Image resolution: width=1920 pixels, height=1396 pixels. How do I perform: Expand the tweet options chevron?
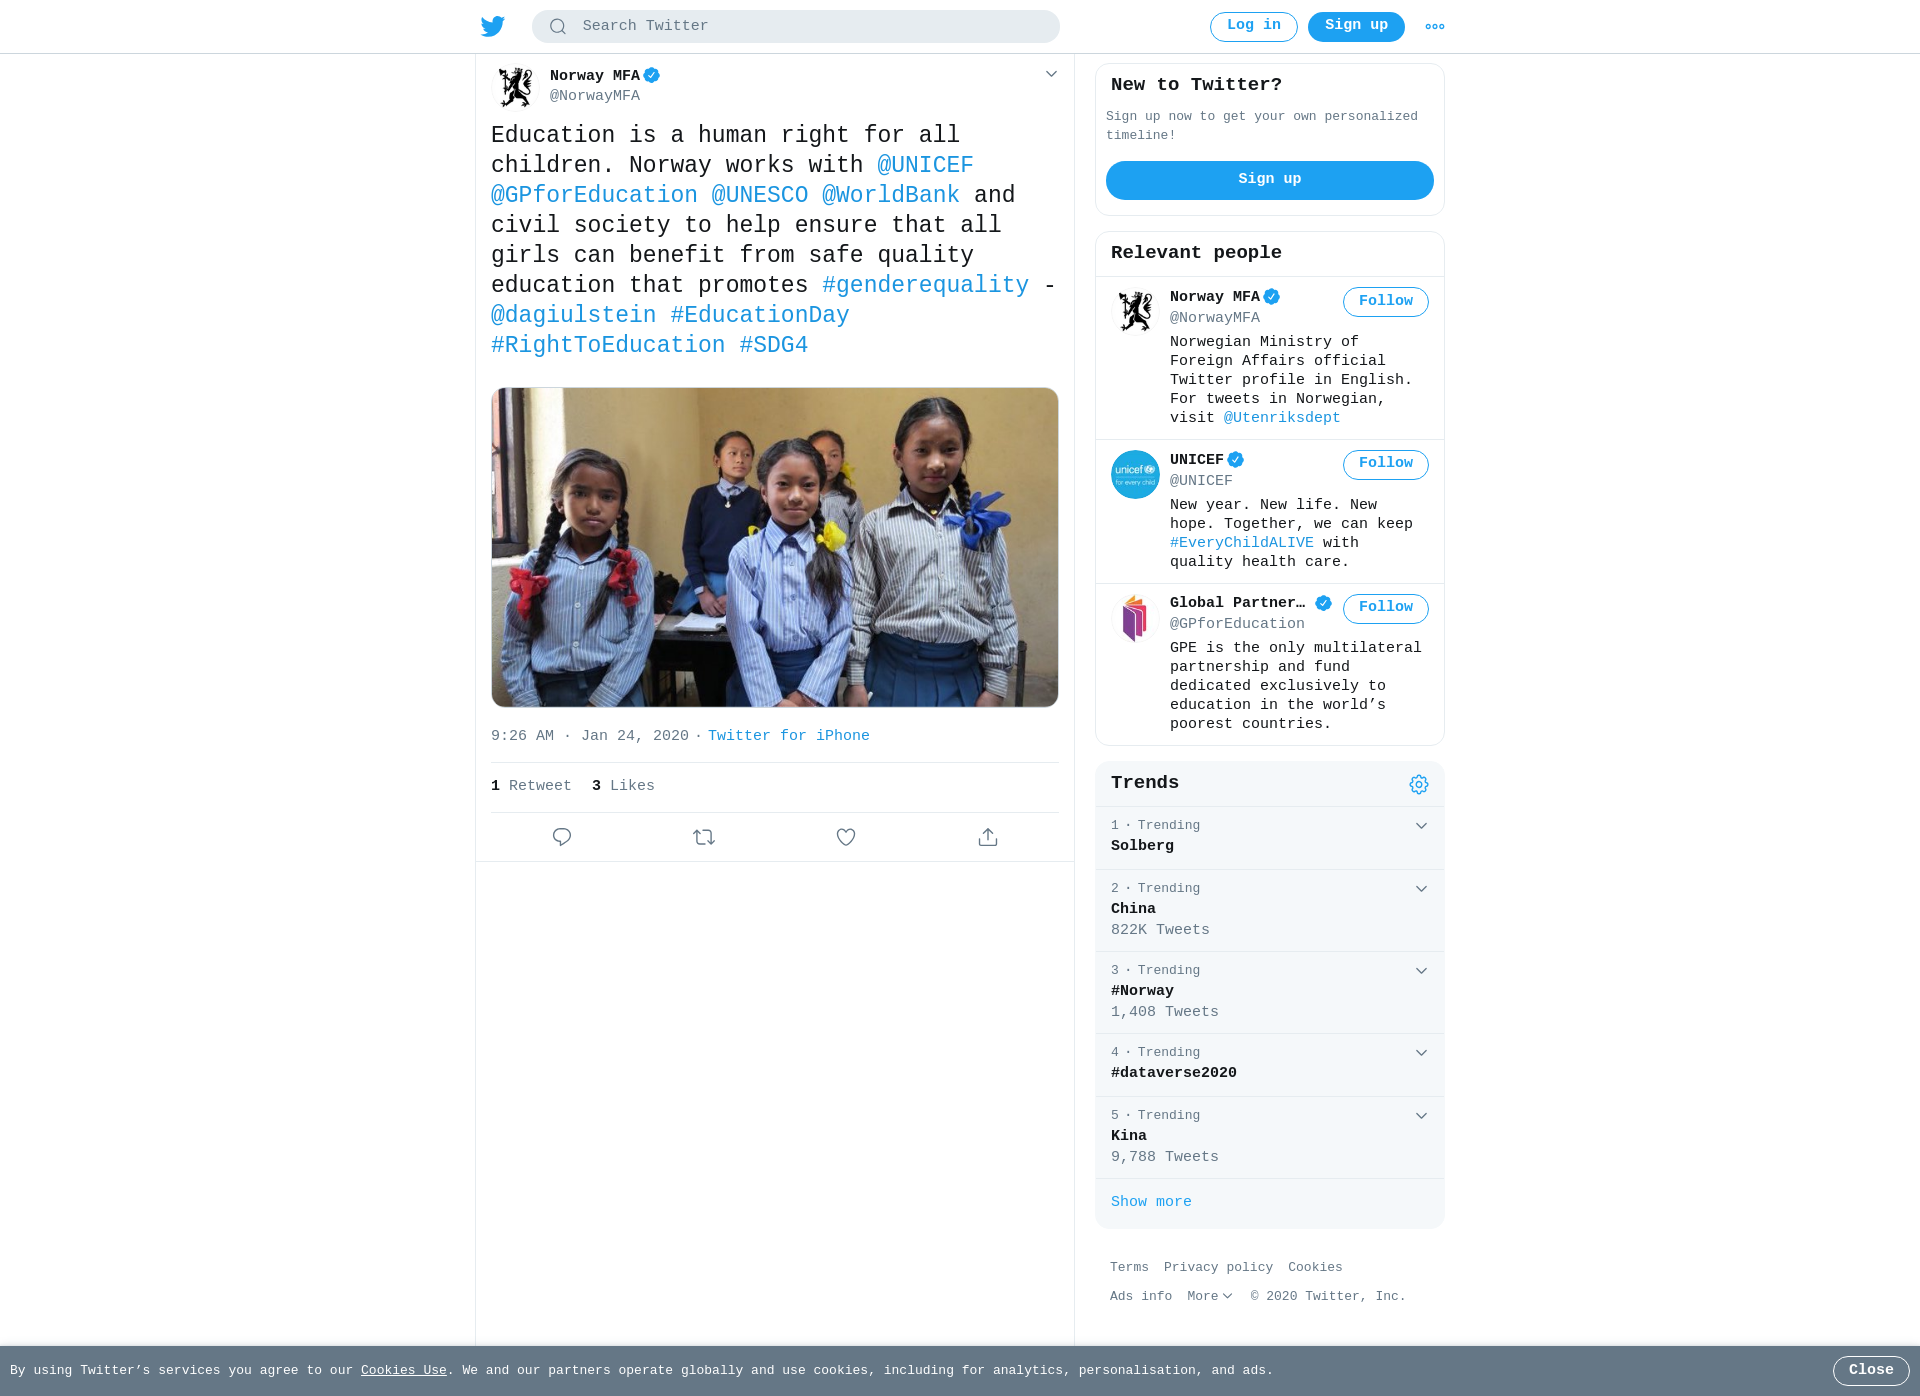[x=1051, y=74]
